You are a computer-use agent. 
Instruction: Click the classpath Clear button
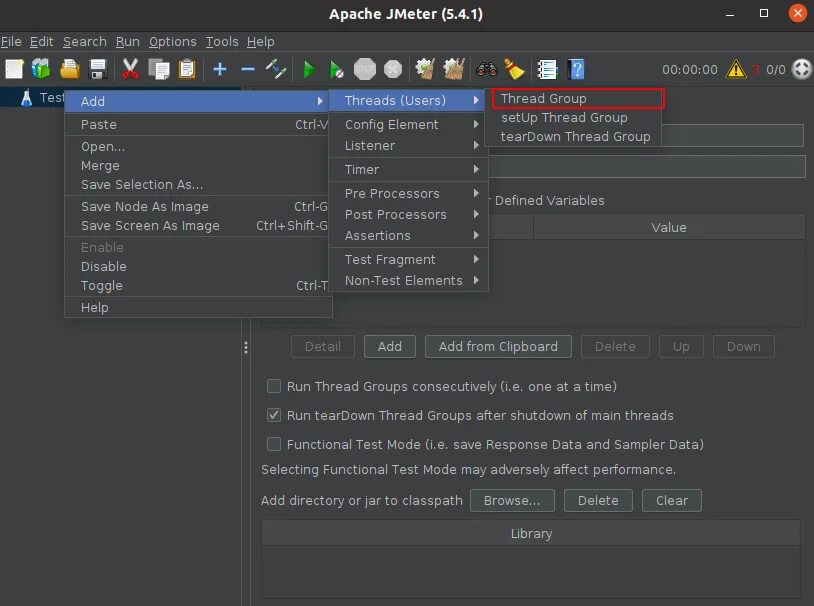(x=671, y=501)
